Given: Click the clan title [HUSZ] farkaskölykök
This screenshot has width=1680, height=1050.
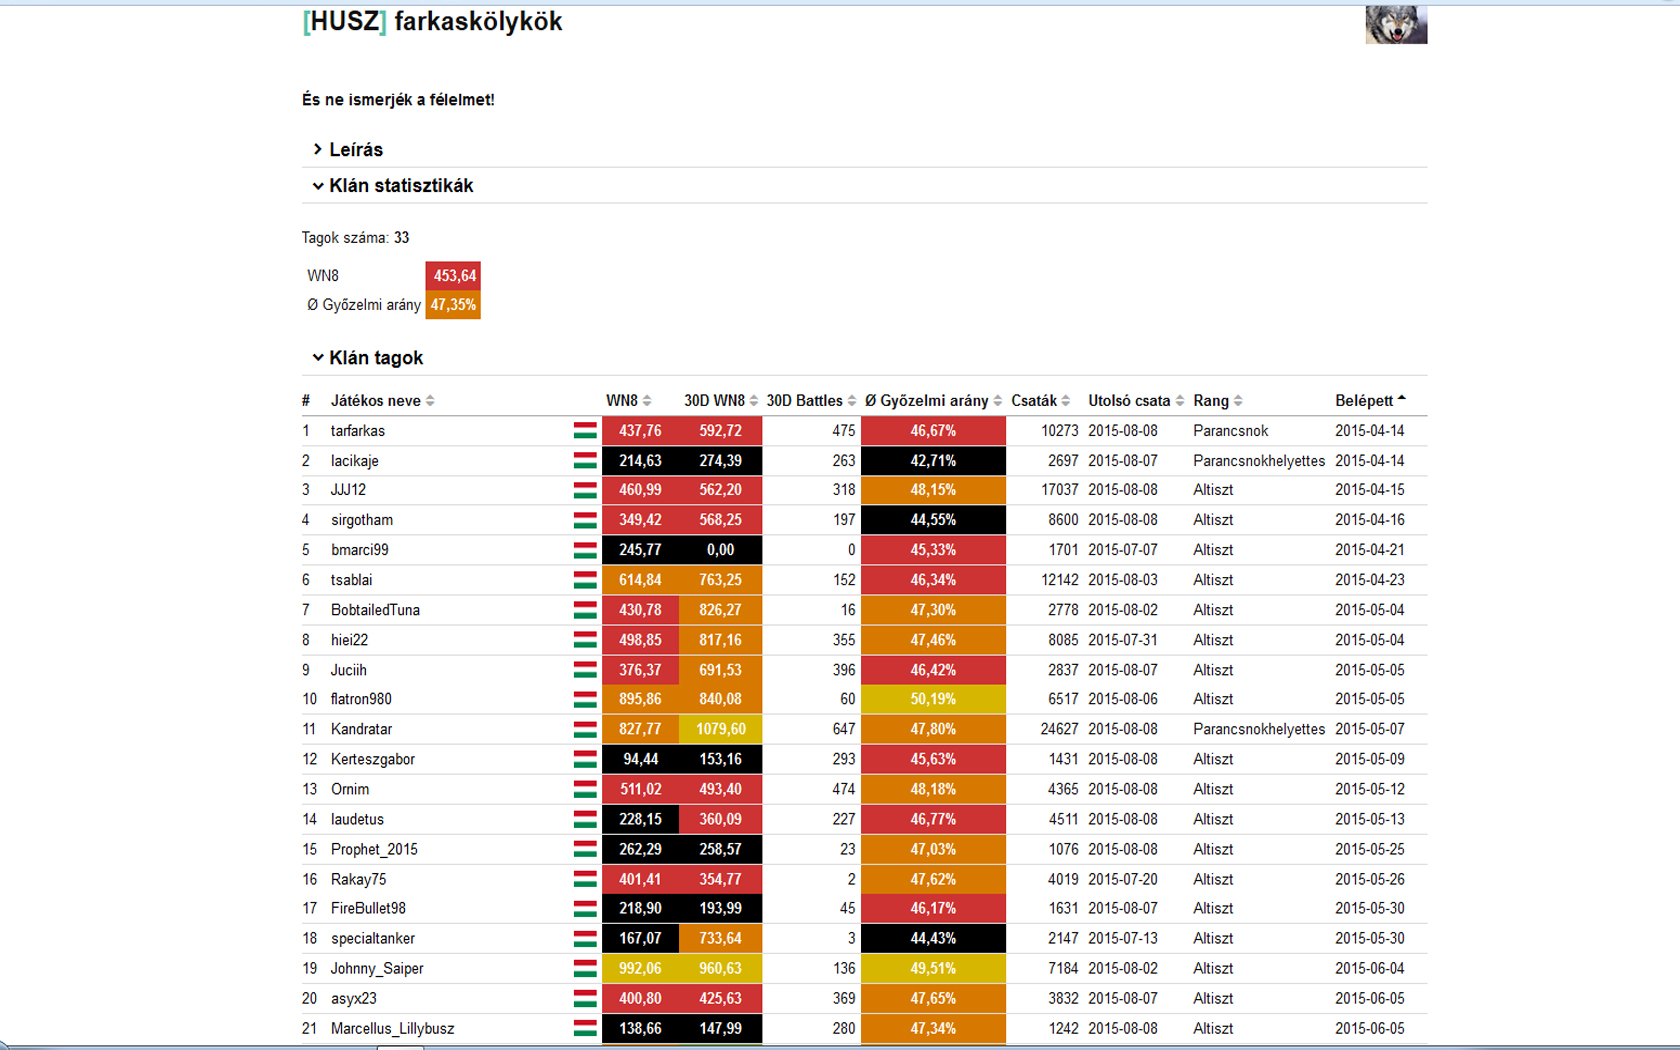Looking at the screenshot, I should click(x=432, y=22).
